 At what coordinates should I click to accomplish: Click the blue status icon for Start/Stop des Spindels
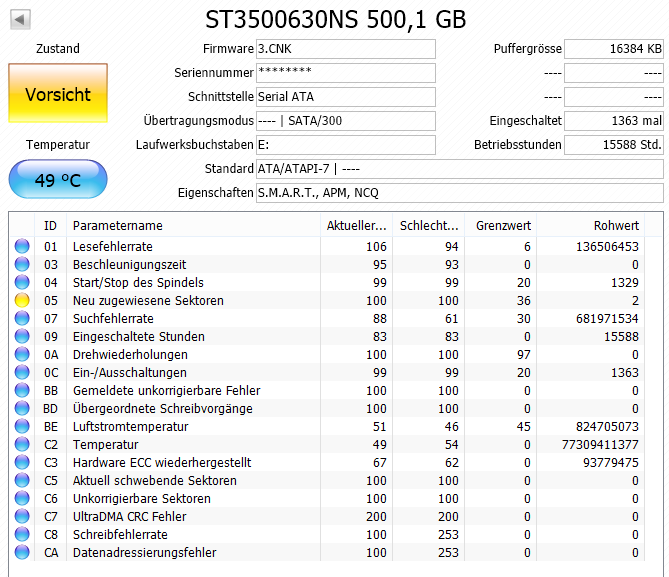pyautogui.click(x=22, y=282)
